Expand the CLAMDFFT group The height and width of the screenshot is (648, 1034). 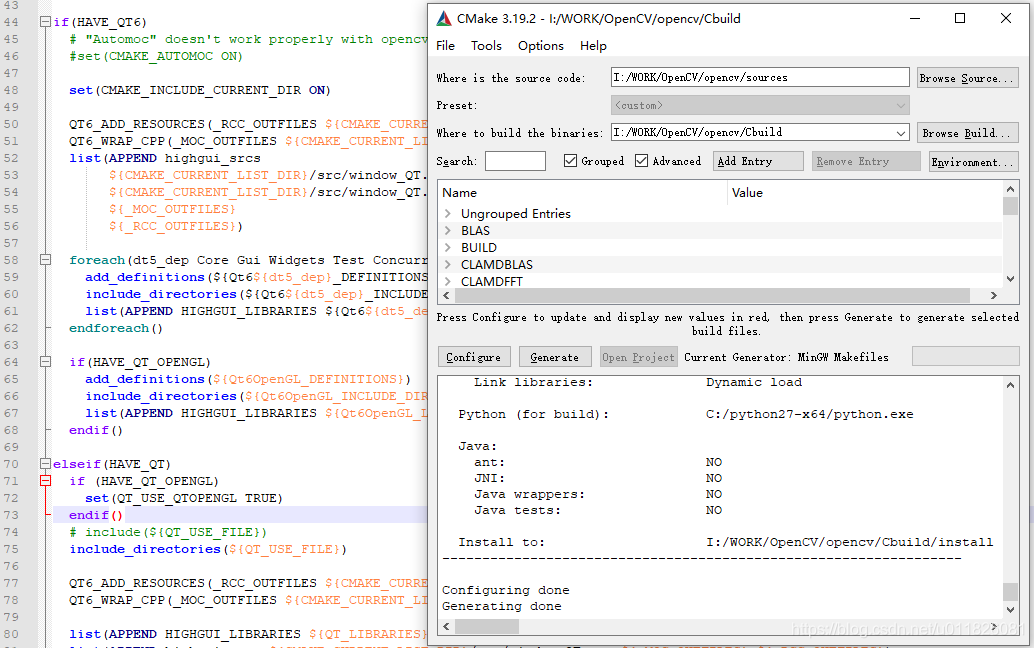[x=448, y=281]
